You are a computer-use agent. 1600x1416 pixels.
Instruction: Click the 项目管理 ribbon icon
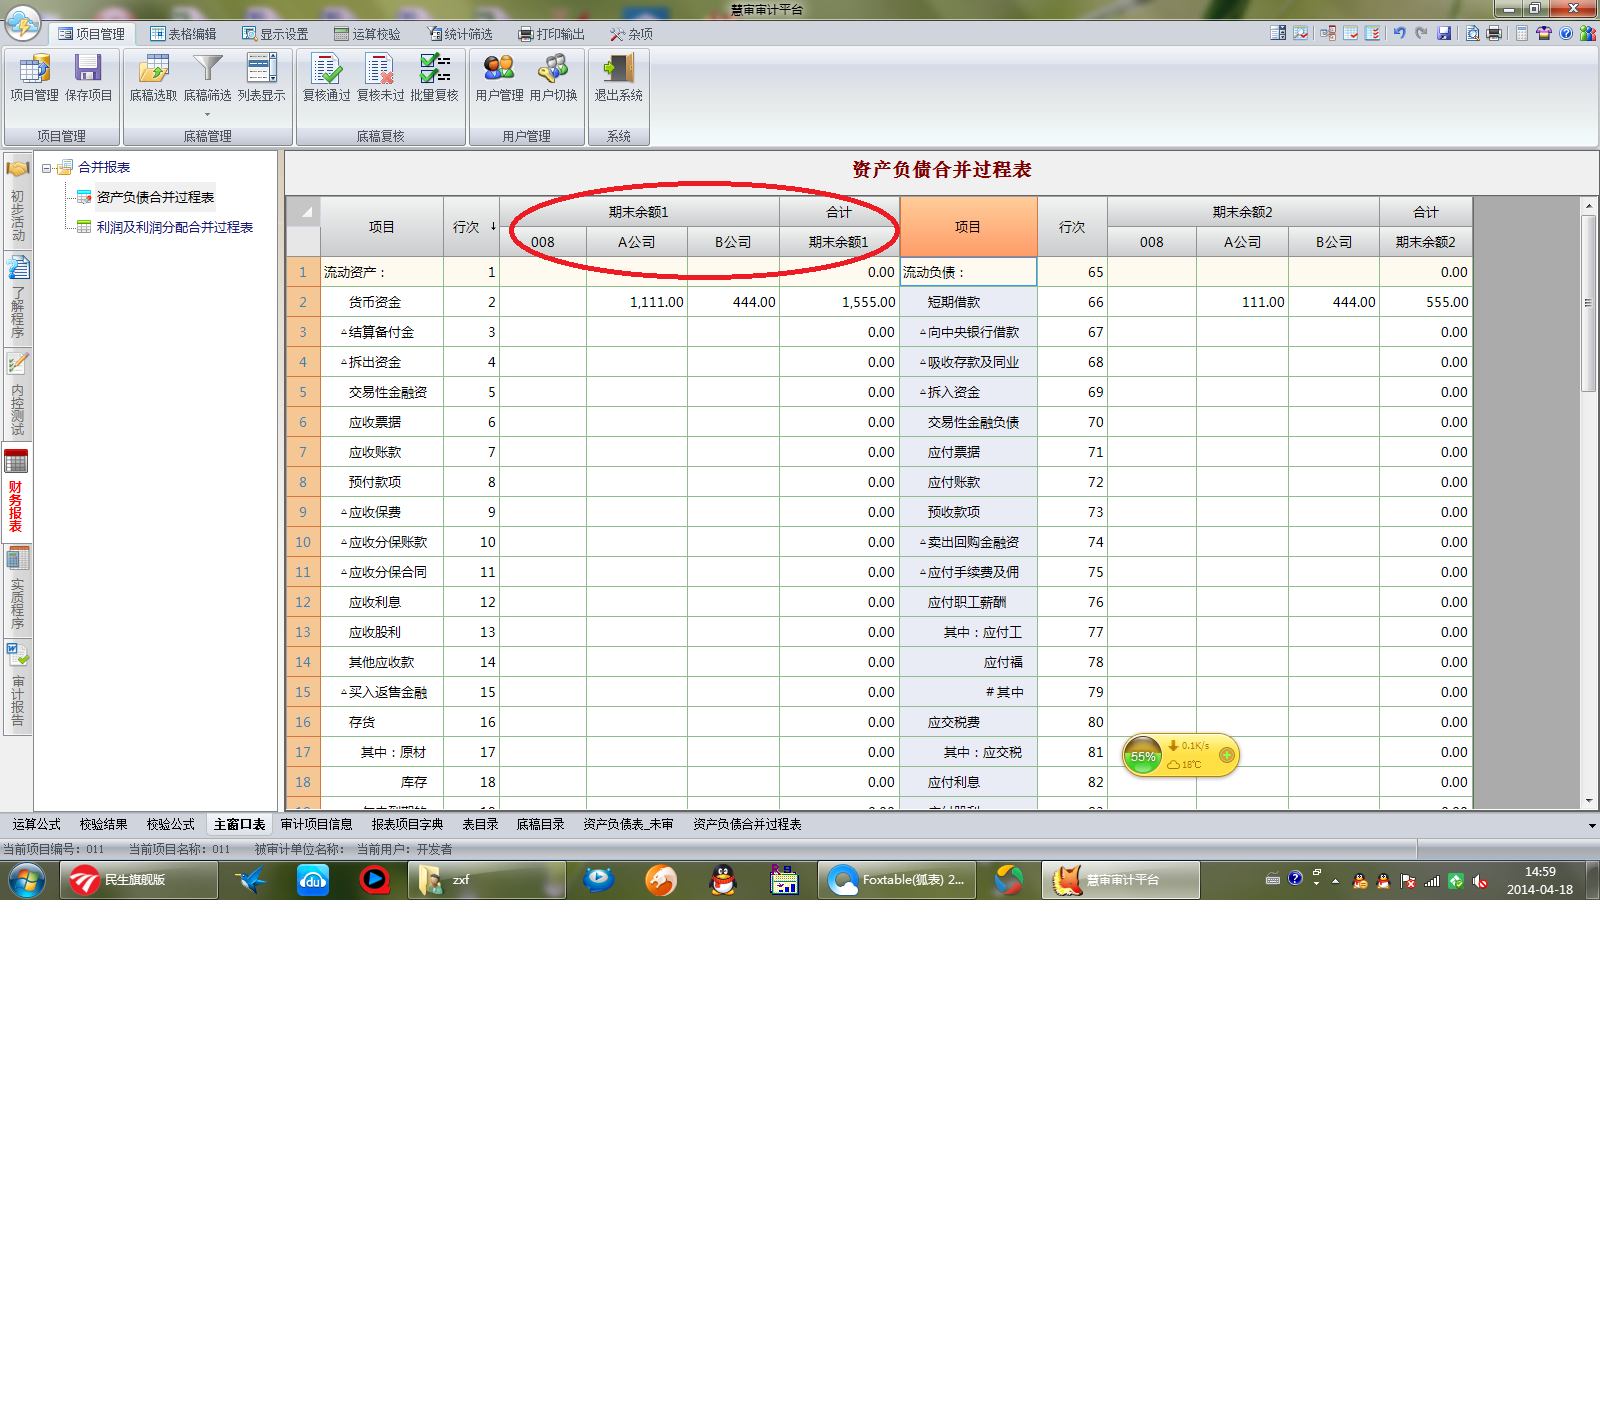[34, 78]
